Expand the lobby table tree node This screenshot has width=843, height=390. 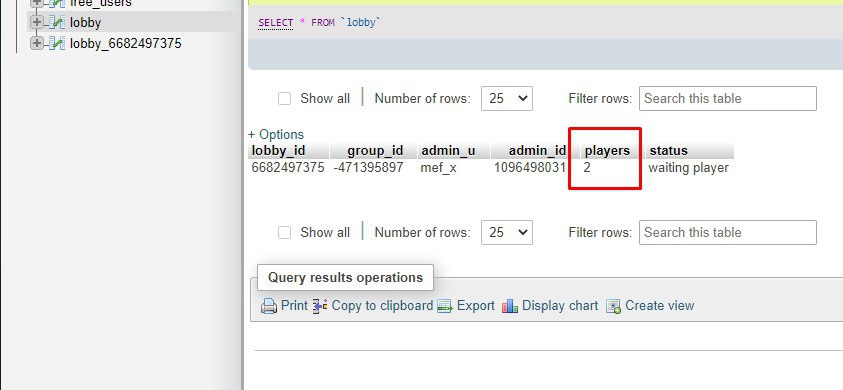pyautogui.click(x=36, y=22)
